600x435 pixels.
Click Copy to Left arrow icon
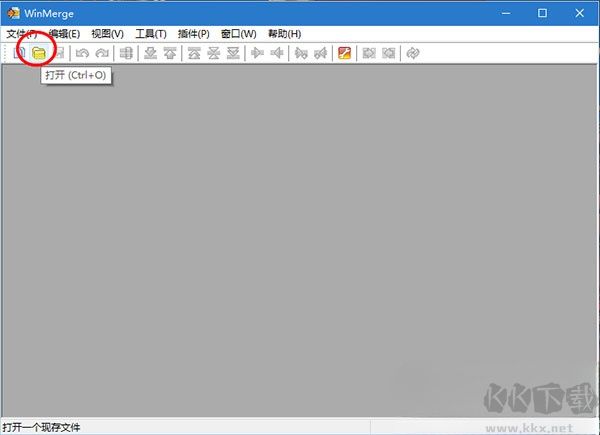(x=277, y=53)
